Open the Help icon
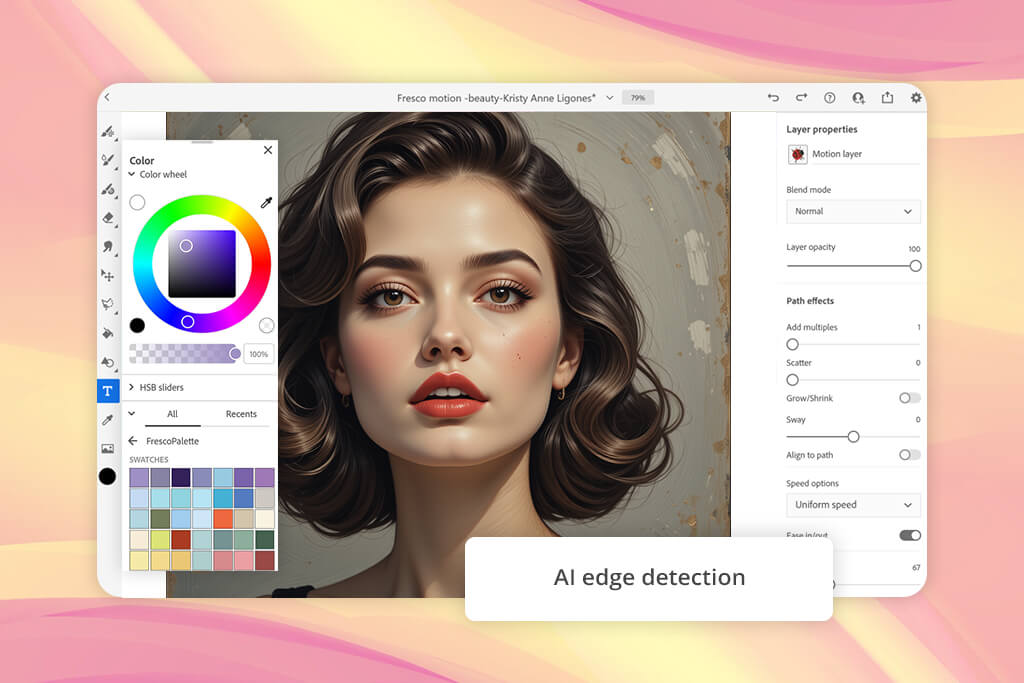This screenshot has width=1024, height=683. 829,97
